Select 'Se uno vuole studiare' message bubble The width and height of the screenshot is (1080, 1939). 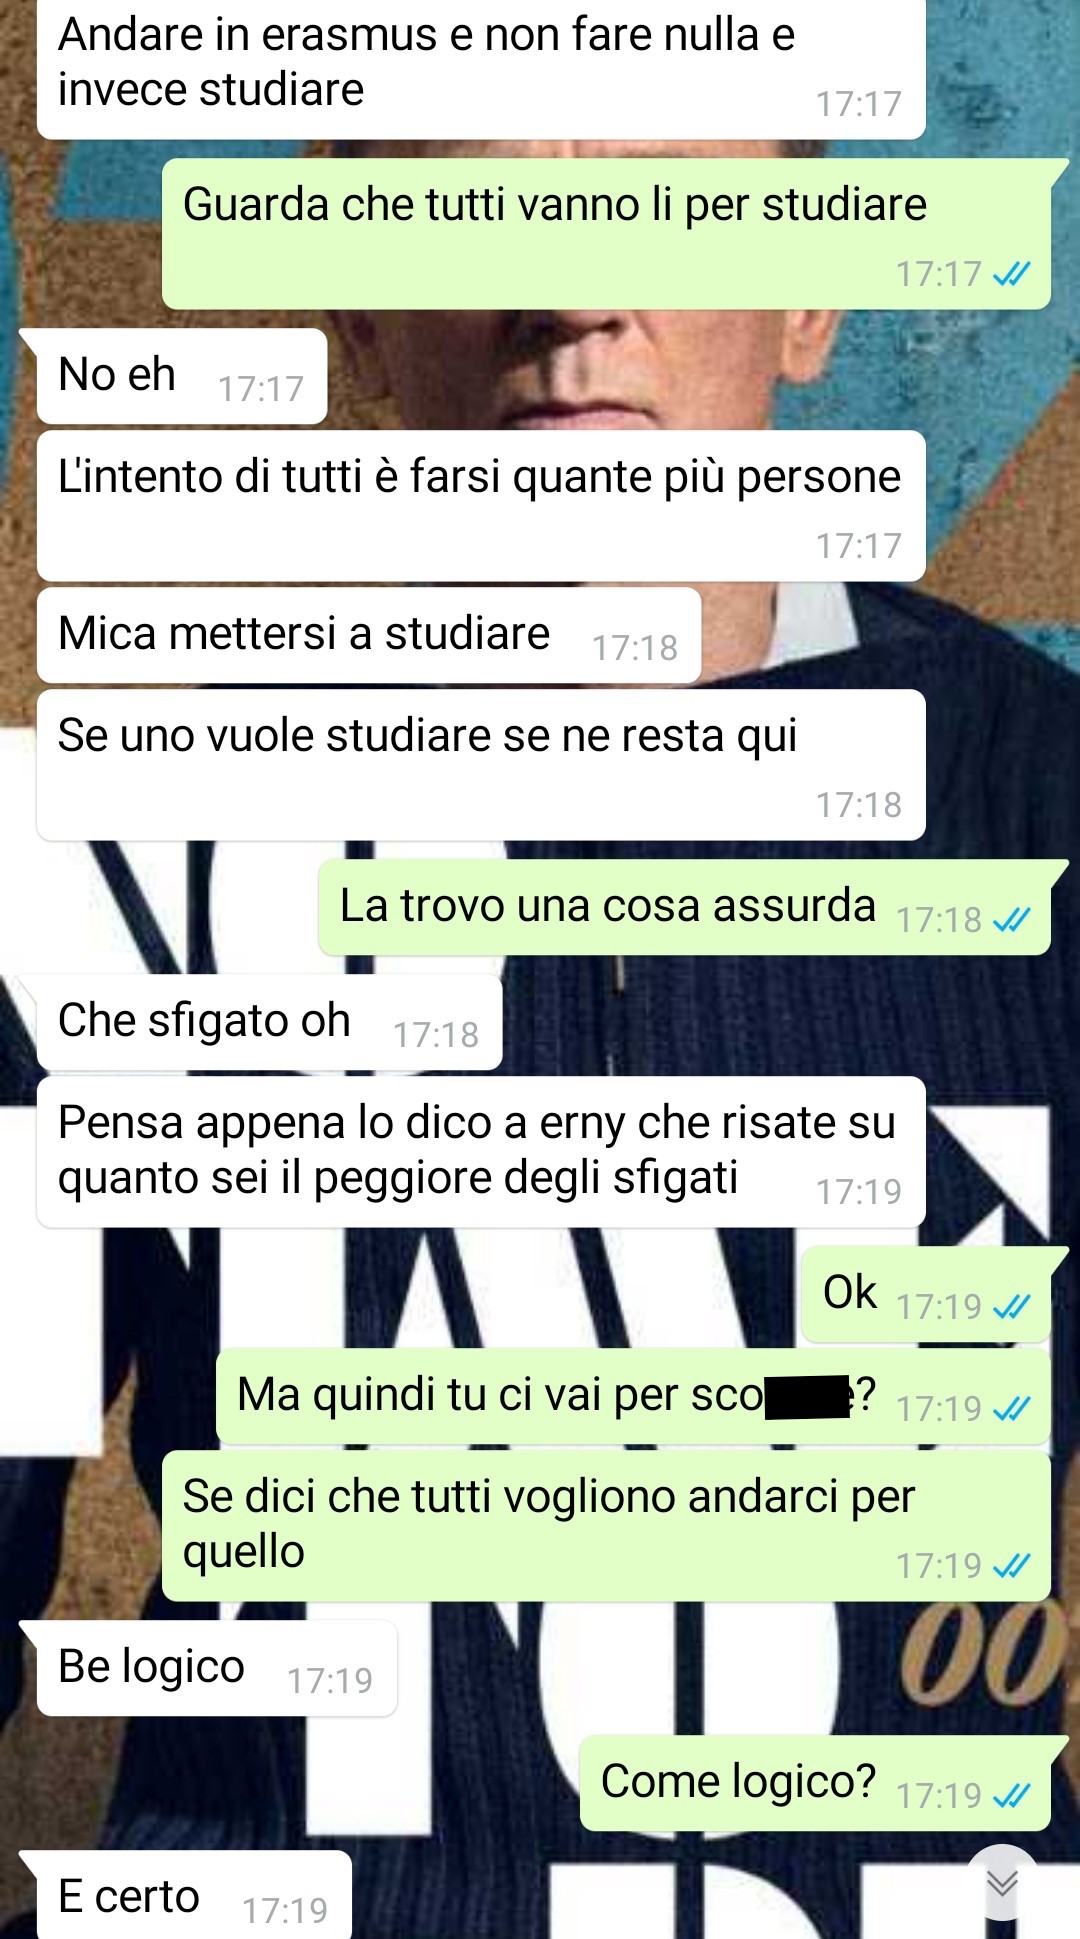(x=481, y=765)
